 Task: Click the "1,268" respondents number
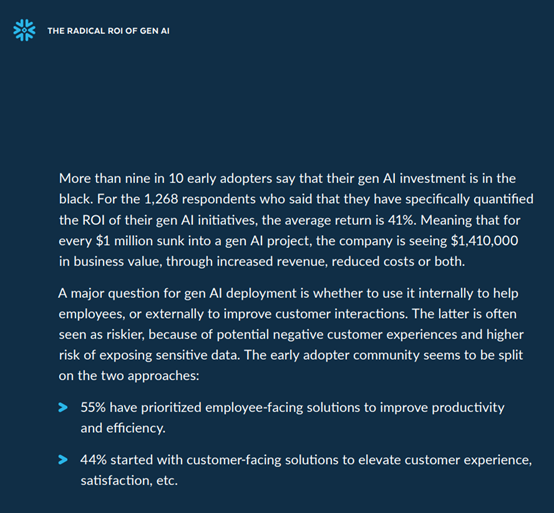[x=161, y=199]
